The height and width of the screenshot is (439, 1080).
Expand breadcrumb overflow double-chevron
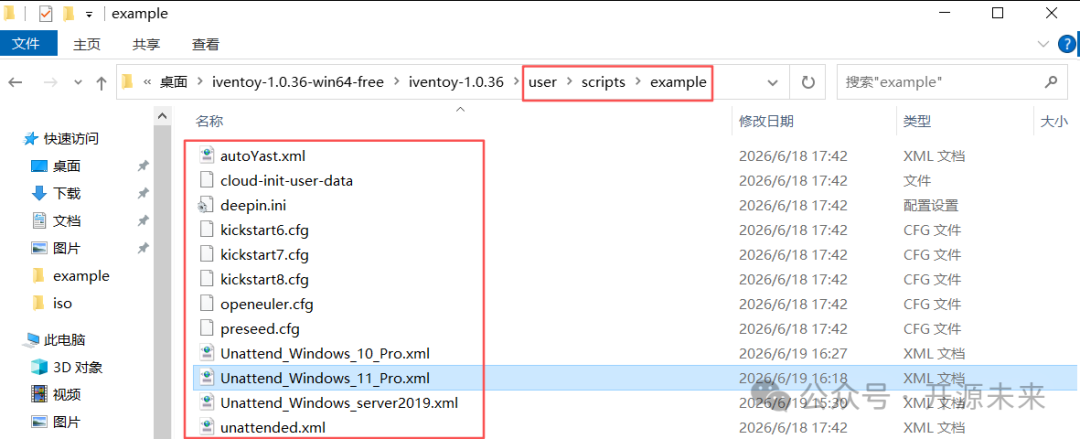147,83
